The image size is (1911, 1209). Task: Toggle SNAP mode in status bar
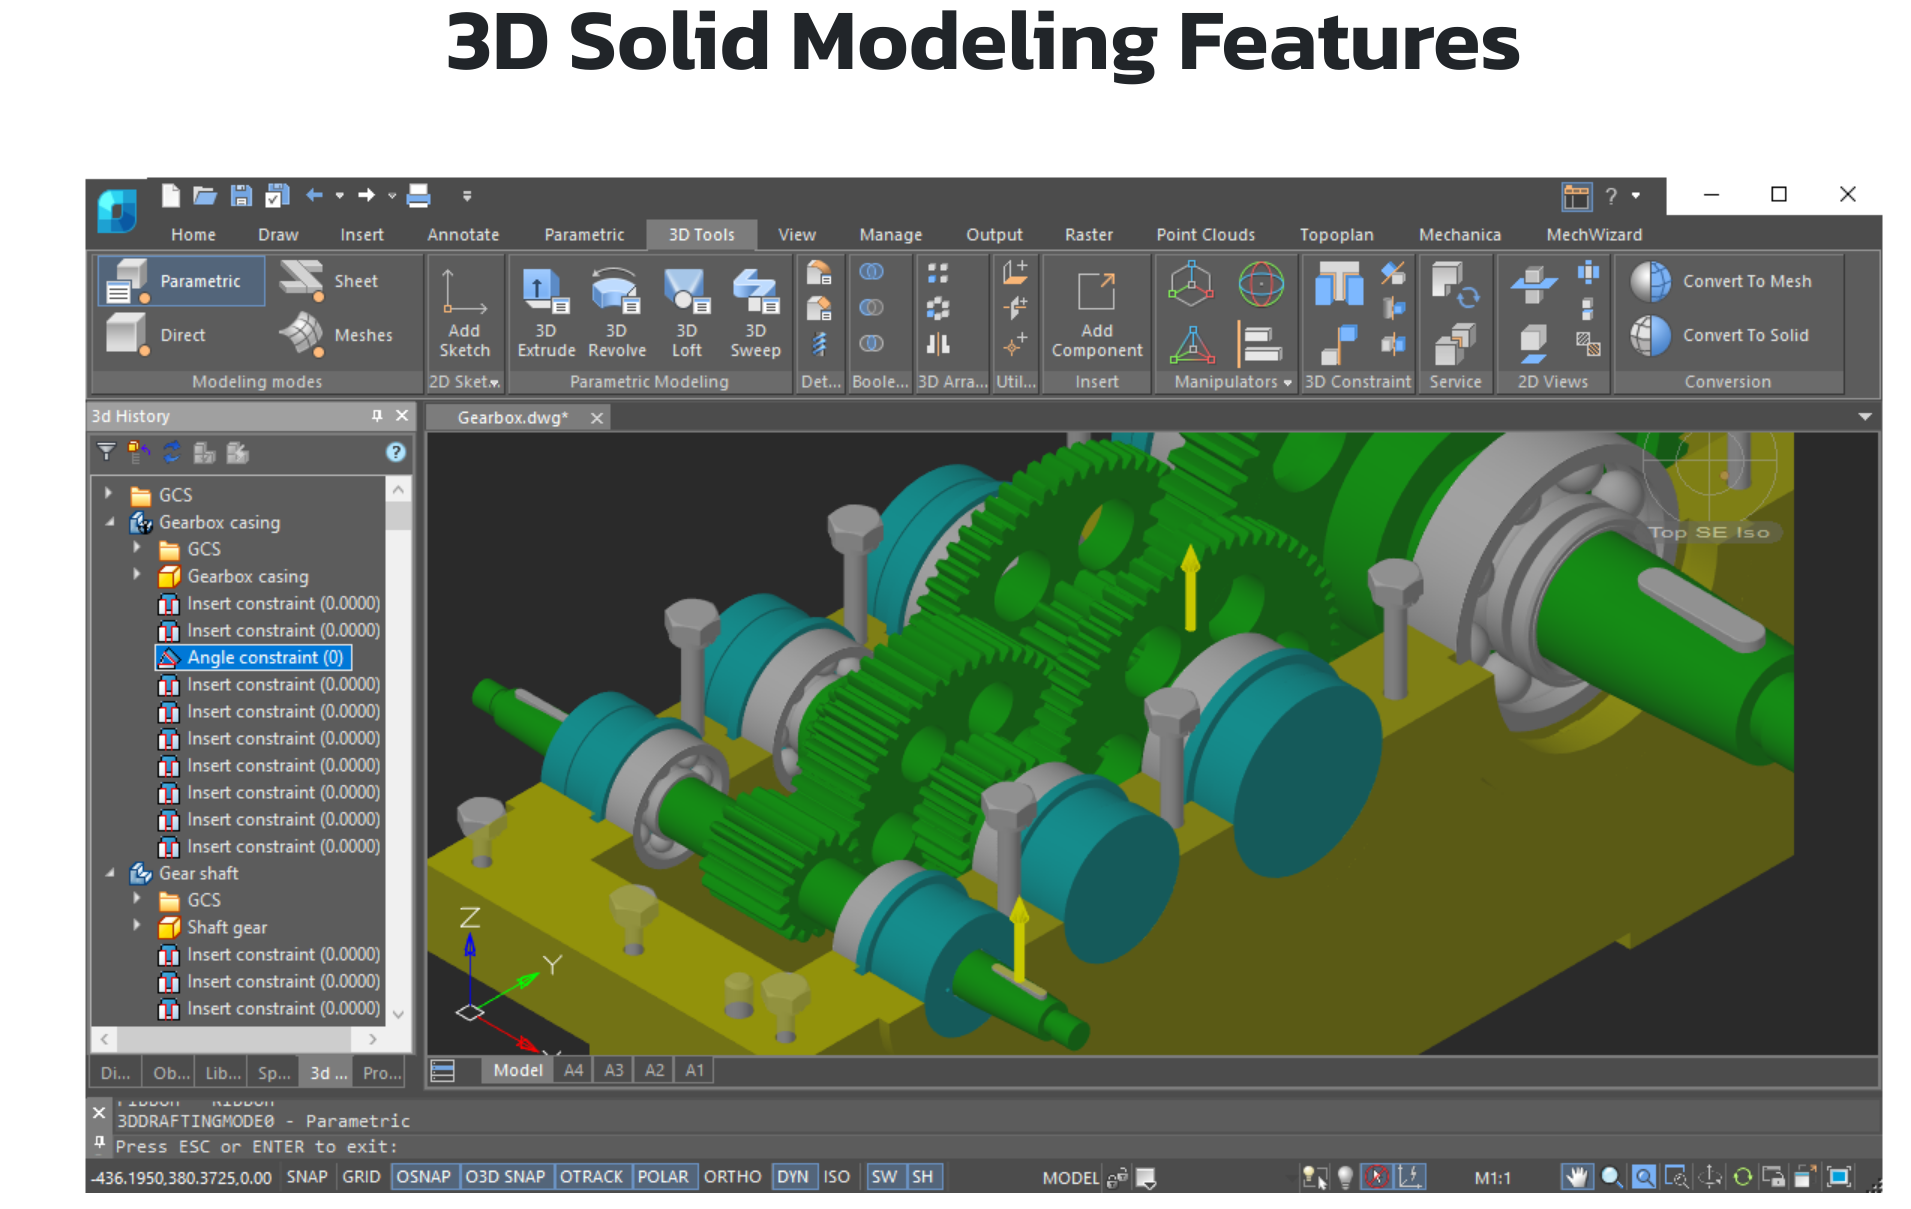point(307,1177)
